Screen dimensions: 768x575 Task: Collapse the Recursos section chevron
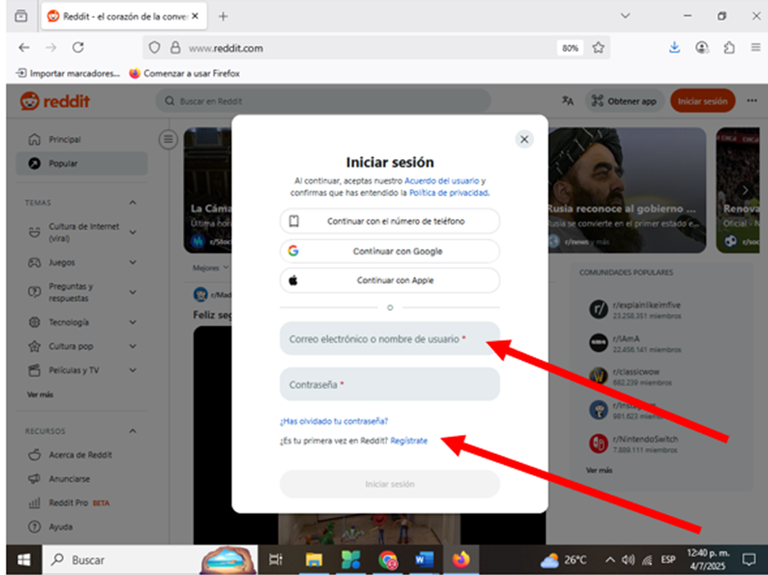coord(133,431)
